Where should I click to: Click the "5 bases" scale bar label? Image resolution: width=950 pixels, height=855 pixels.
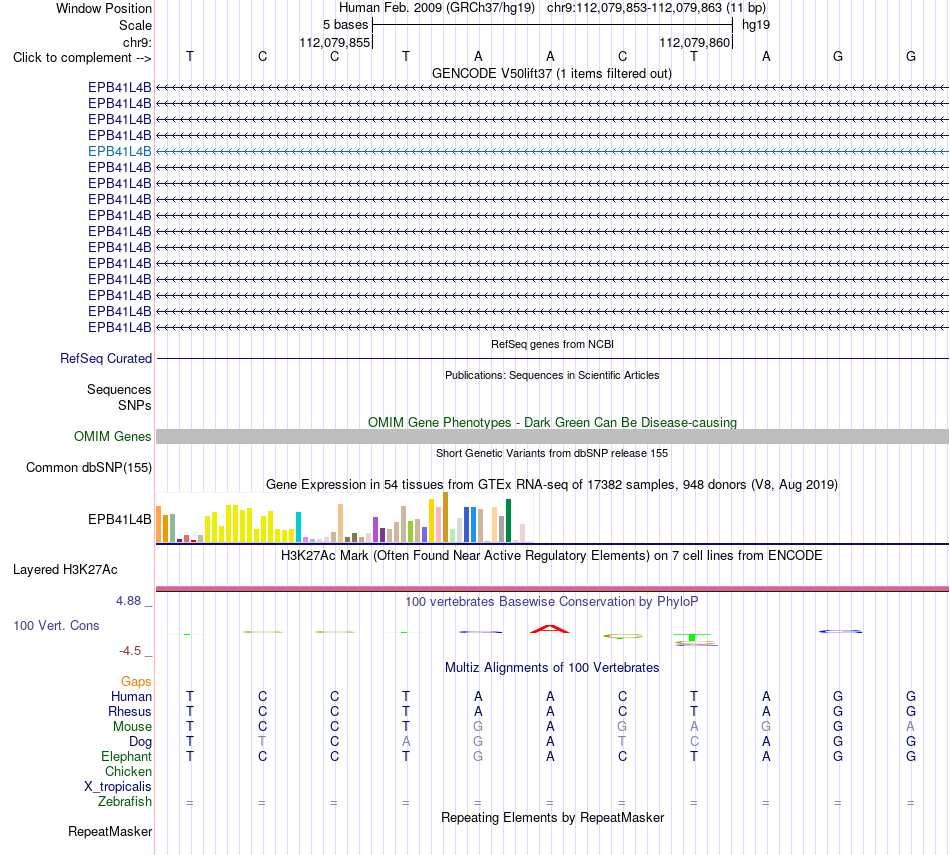[345, 25]
